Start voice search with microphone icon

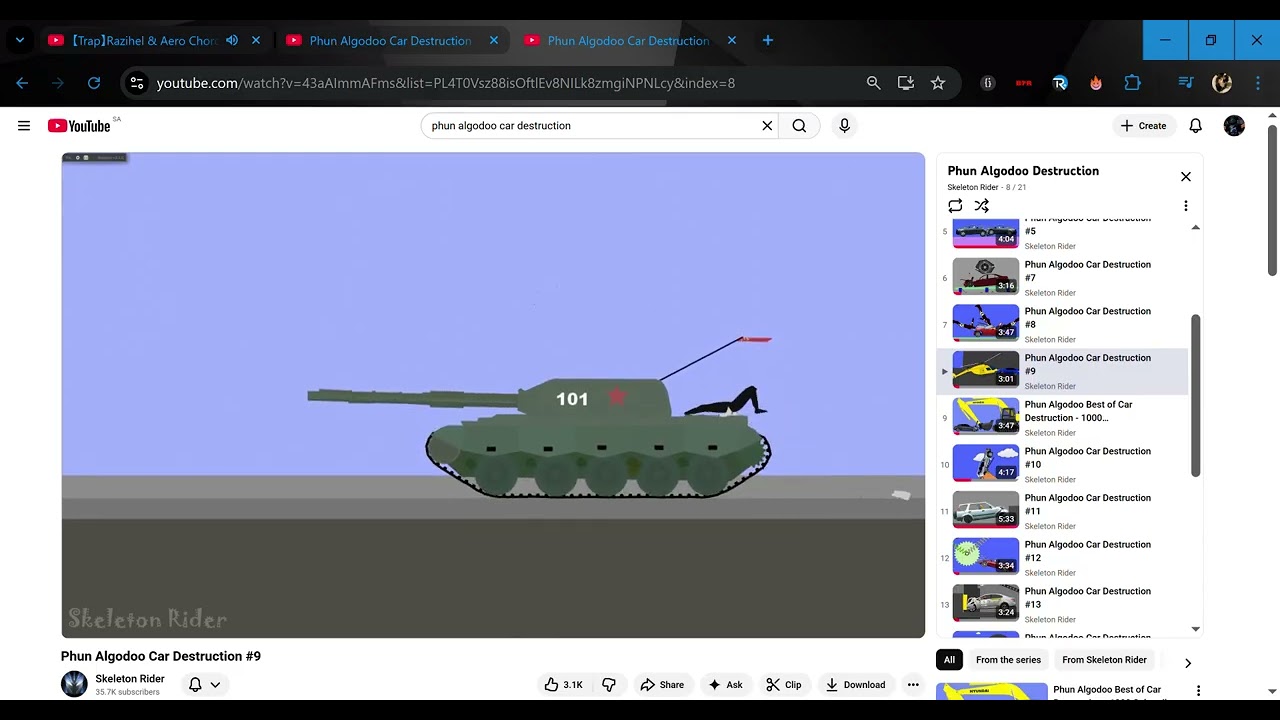(844, 126)
